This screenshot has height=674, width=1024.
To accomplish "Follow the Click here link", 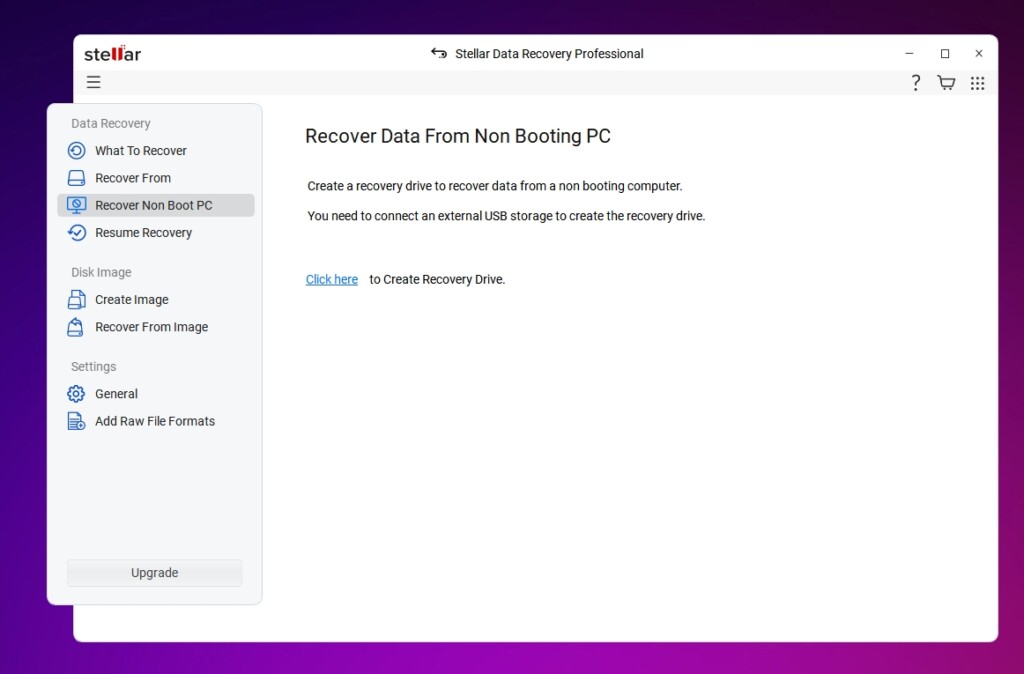I will (x=332, y=280).
